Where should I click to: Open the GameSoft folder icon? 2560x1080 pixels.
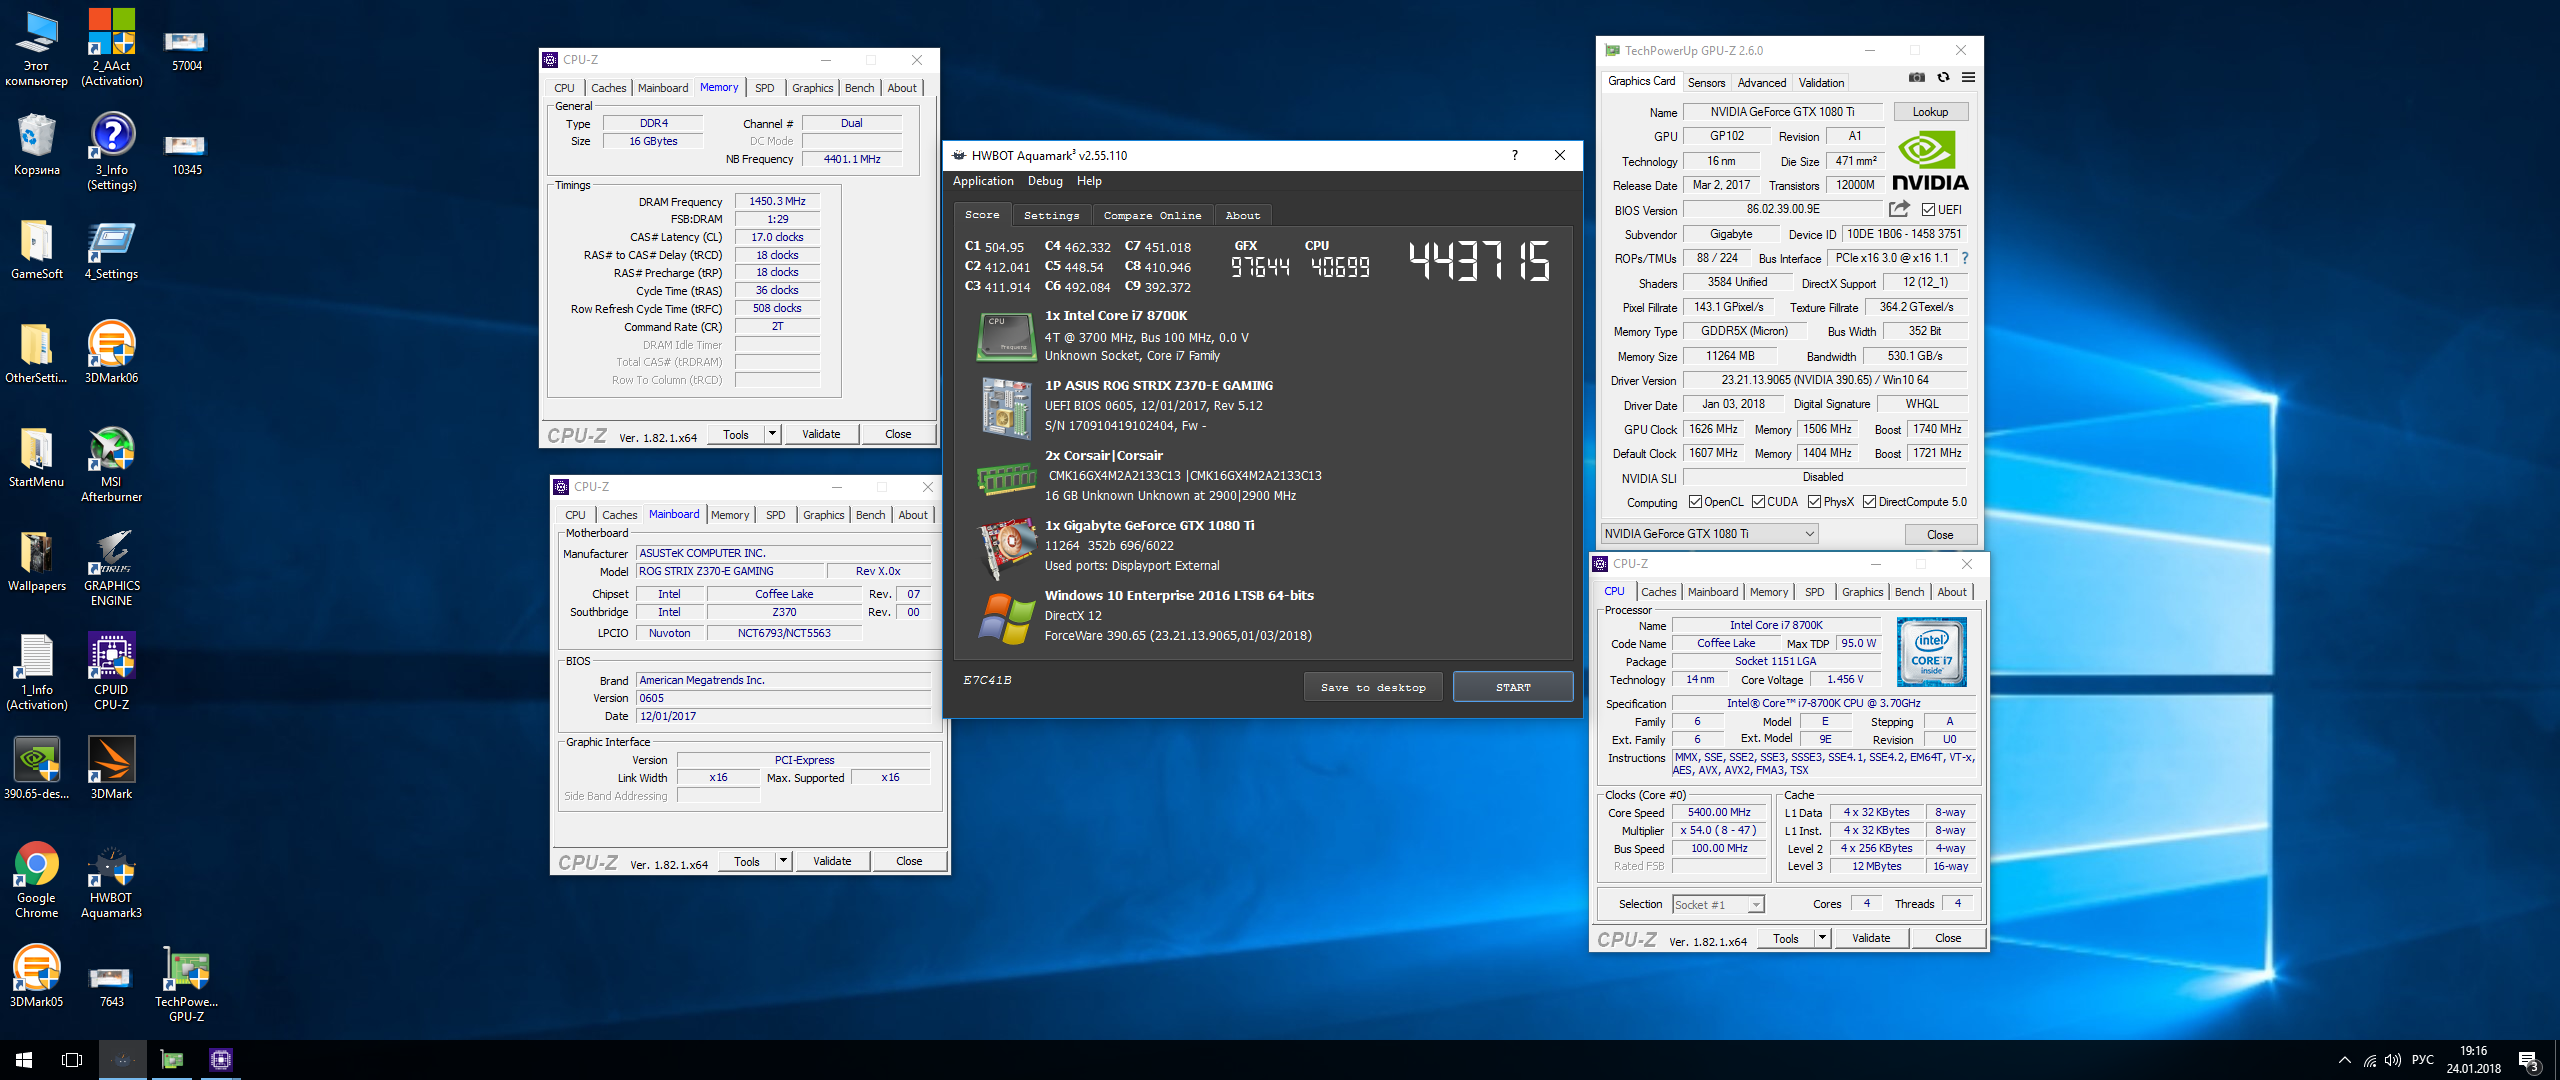pos(36,248)
